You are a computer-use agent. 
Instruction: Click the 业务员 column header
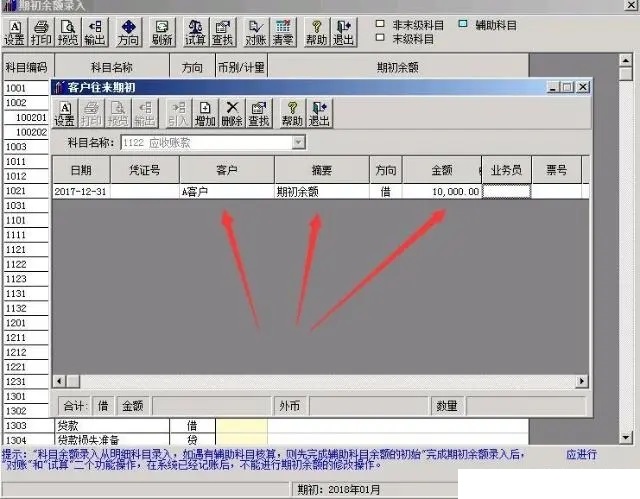(x=506, y=170)
